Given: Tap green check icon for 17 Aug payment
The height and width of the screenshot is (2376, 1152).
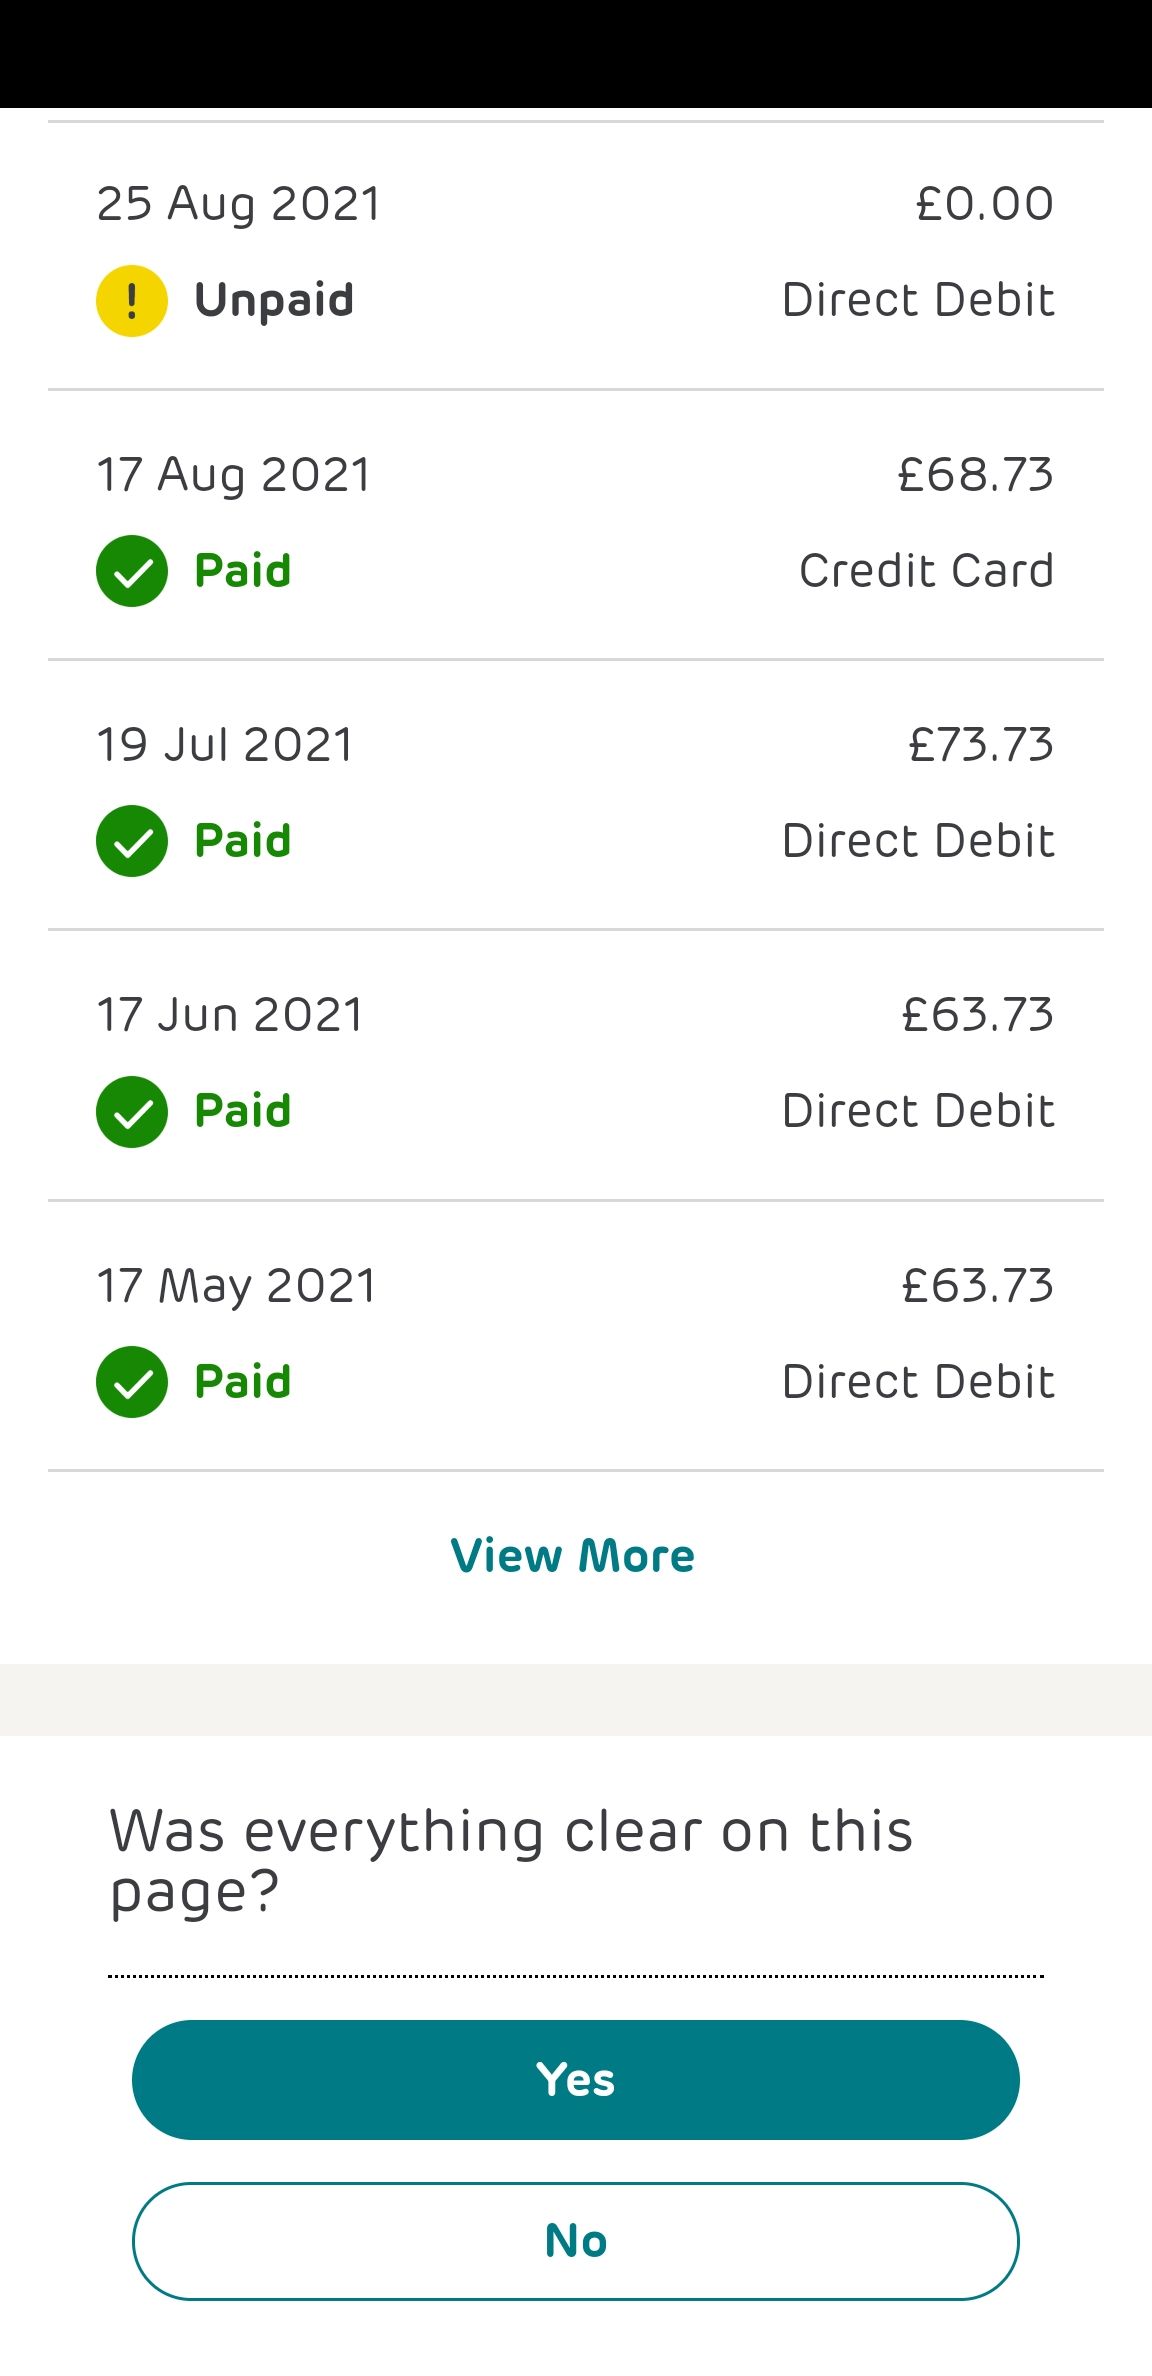Looking at the screenshot, I should 132,571.
